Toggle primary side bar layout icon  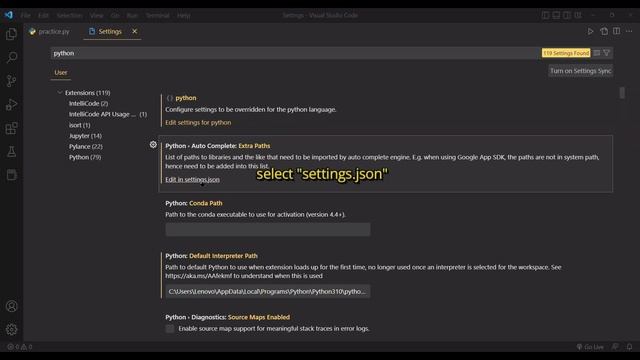tap(545, 15)
